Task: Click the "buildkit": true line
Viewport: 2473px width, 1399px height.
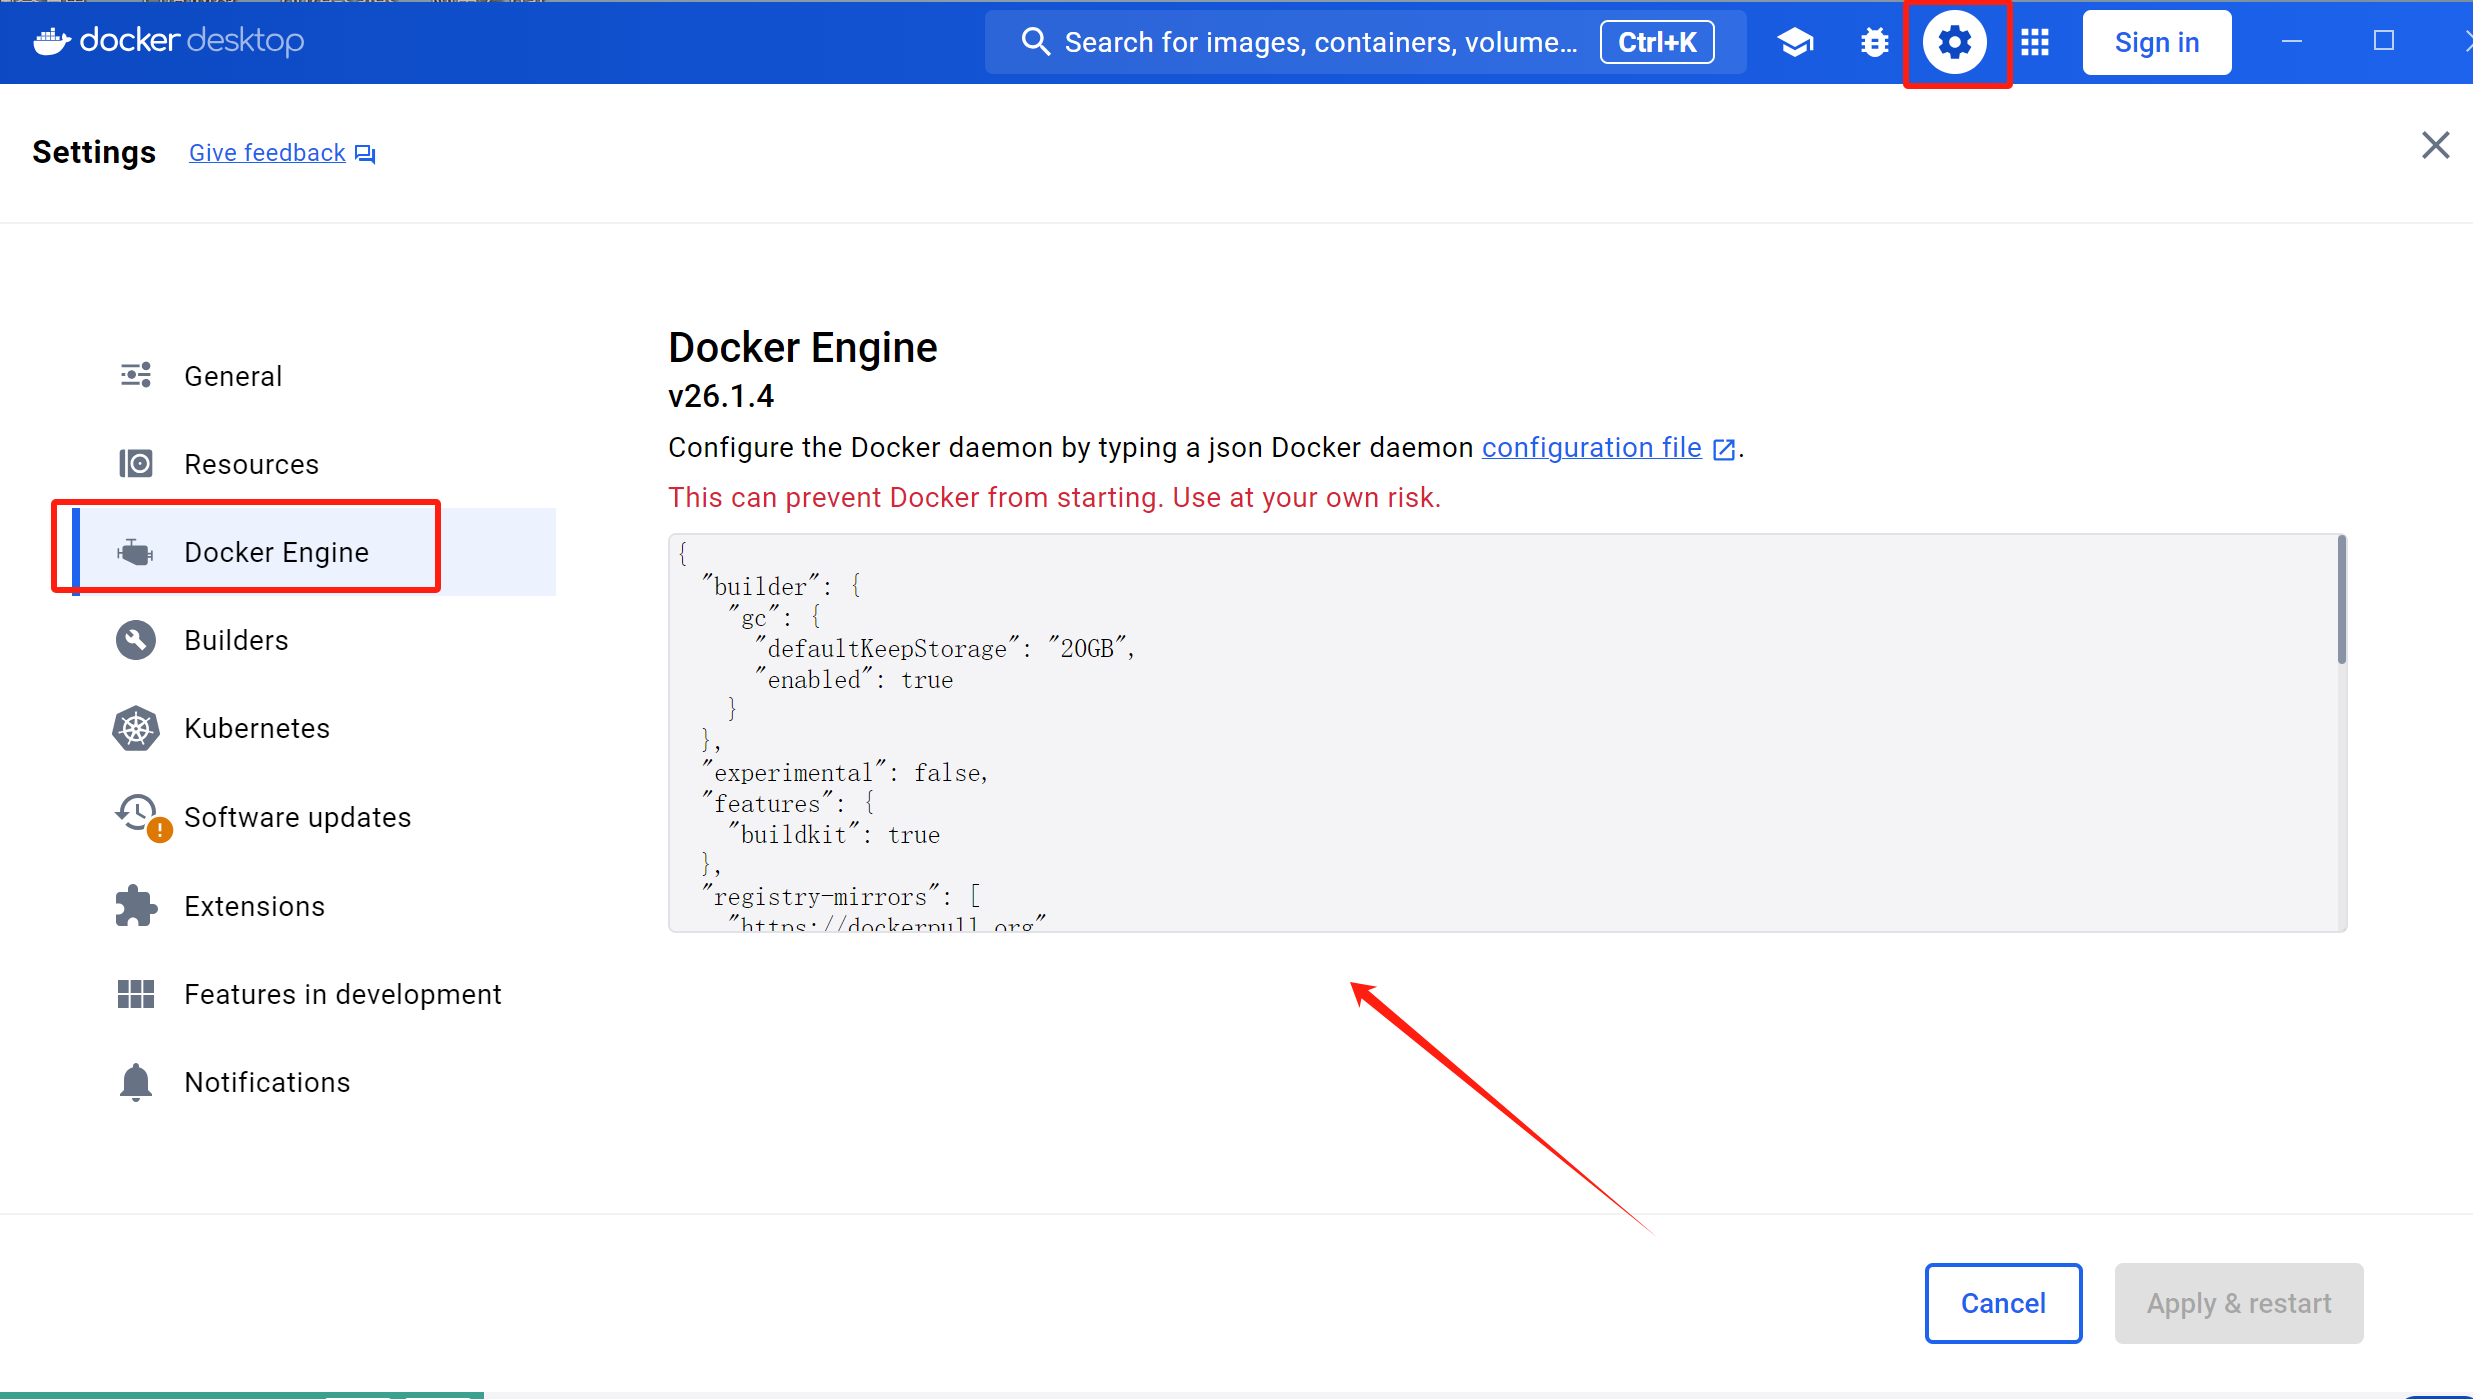Action: click(x=834, y=834)
